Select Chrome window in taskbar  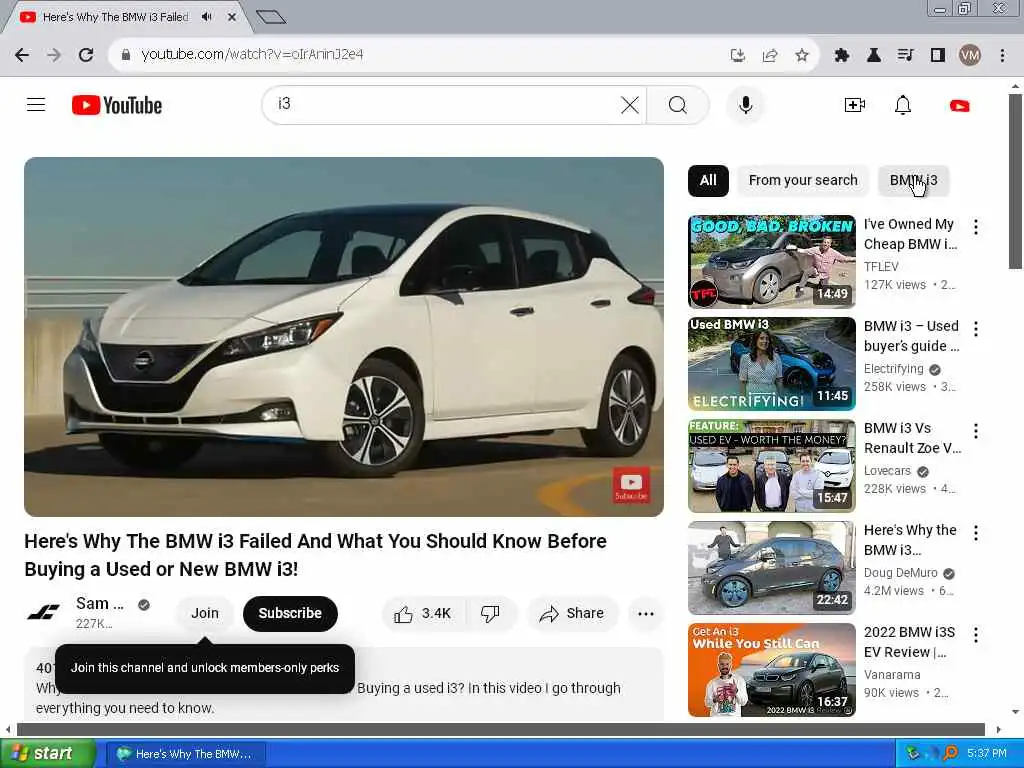click(x=186, y=754)
